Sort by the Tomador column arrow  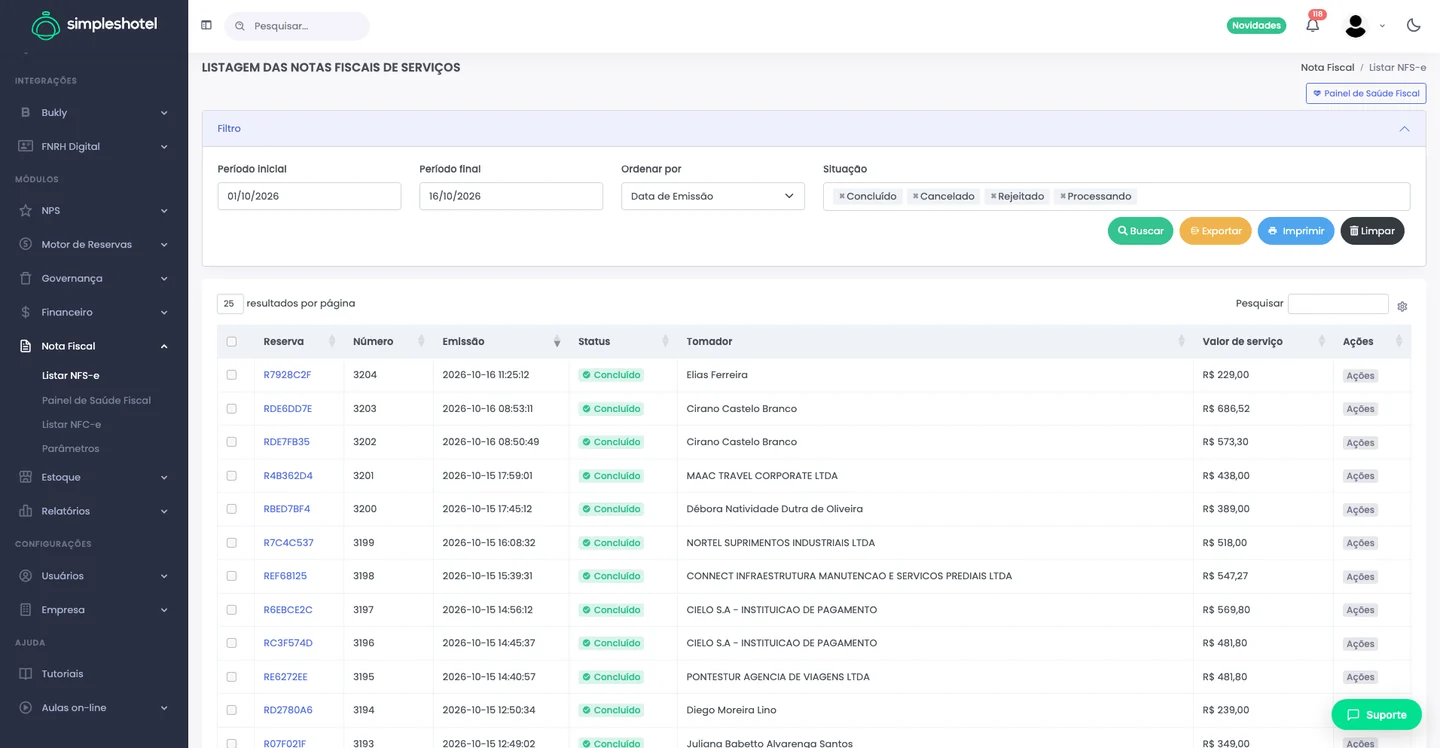[x=1181, y=342]
